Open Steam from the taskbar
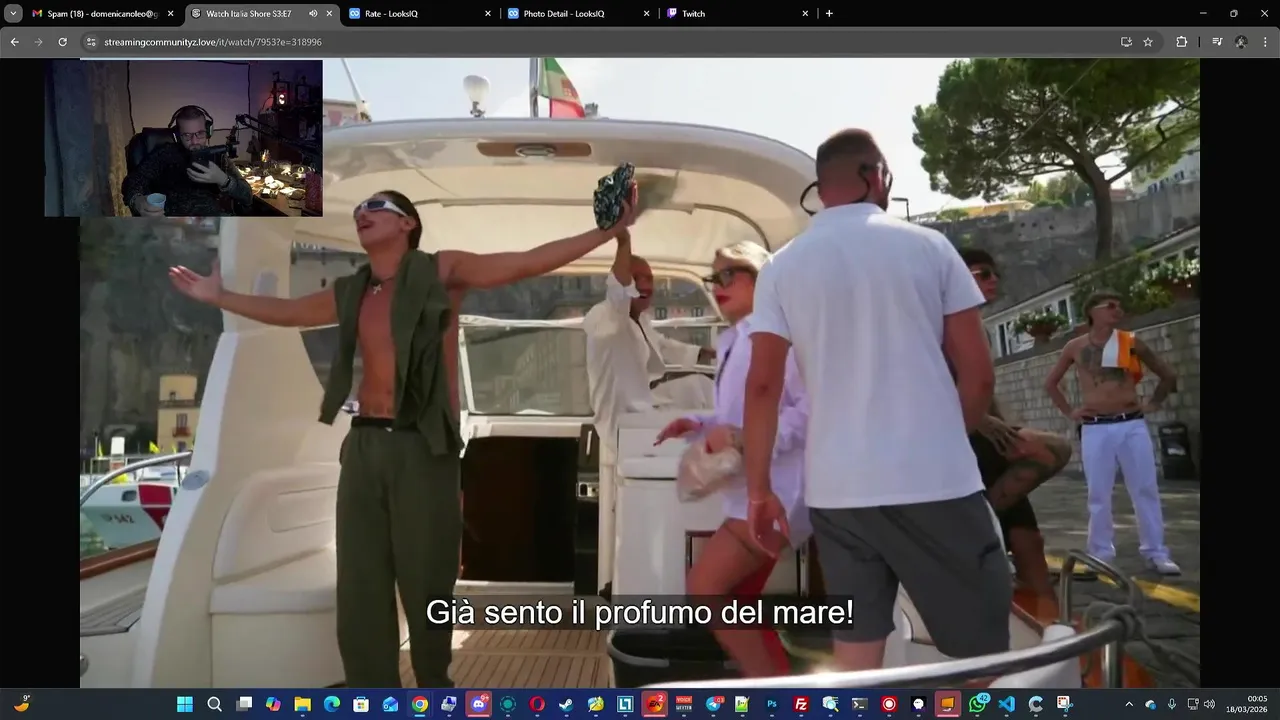Screen dimensions: 1280x720 tap(566, 704)
